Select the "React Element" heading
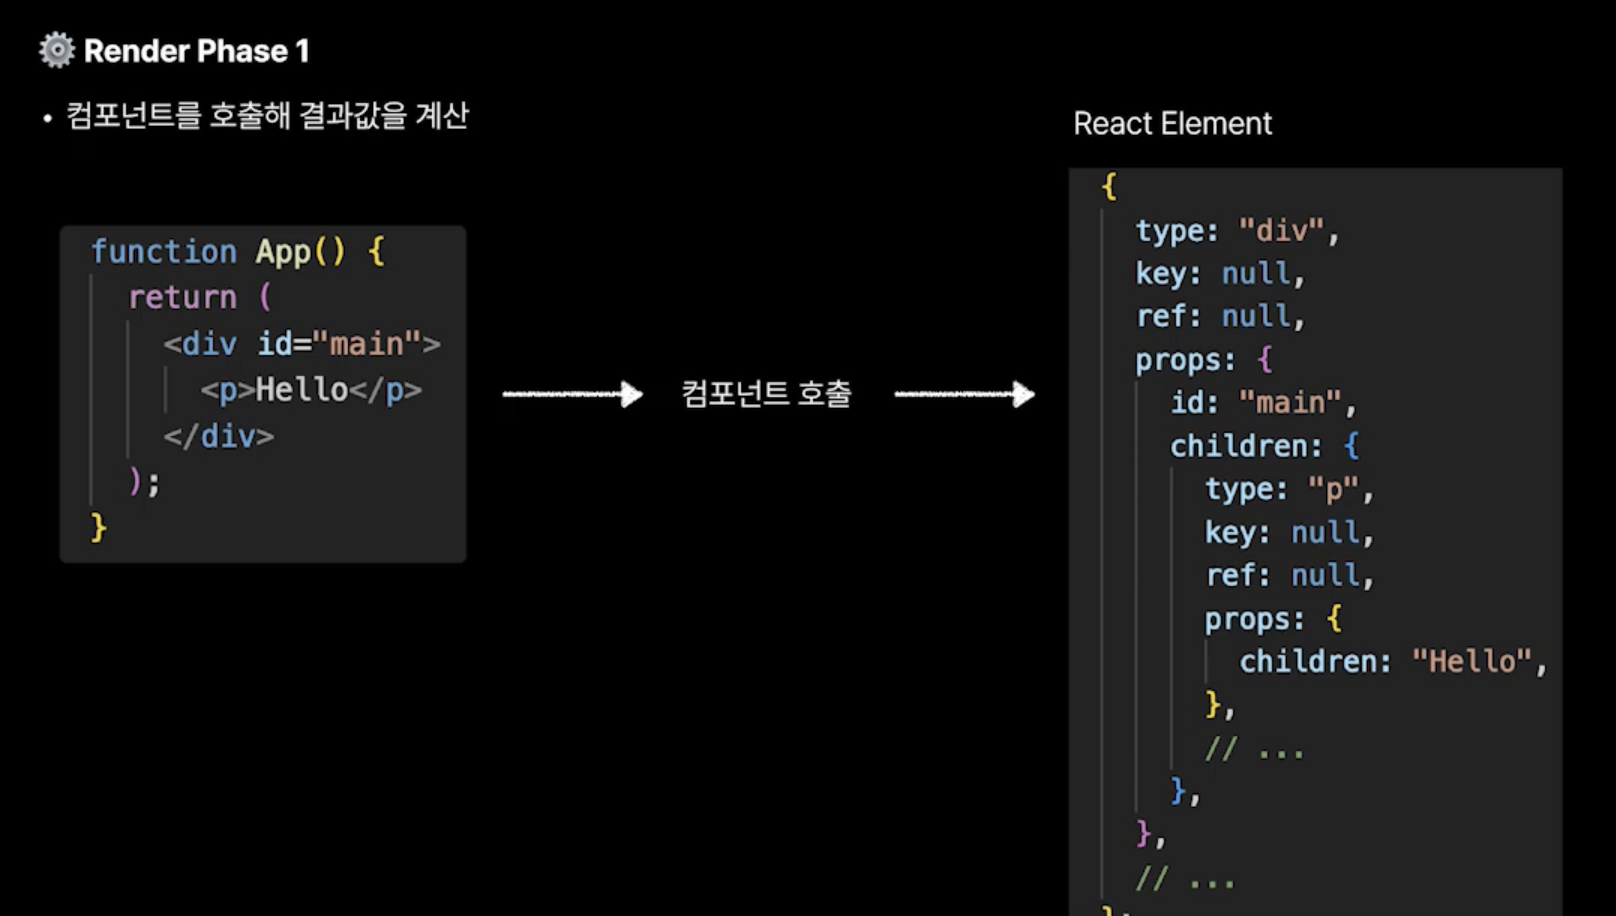Viewport: 1616px width, 916px height. [x=1172, y=124]
